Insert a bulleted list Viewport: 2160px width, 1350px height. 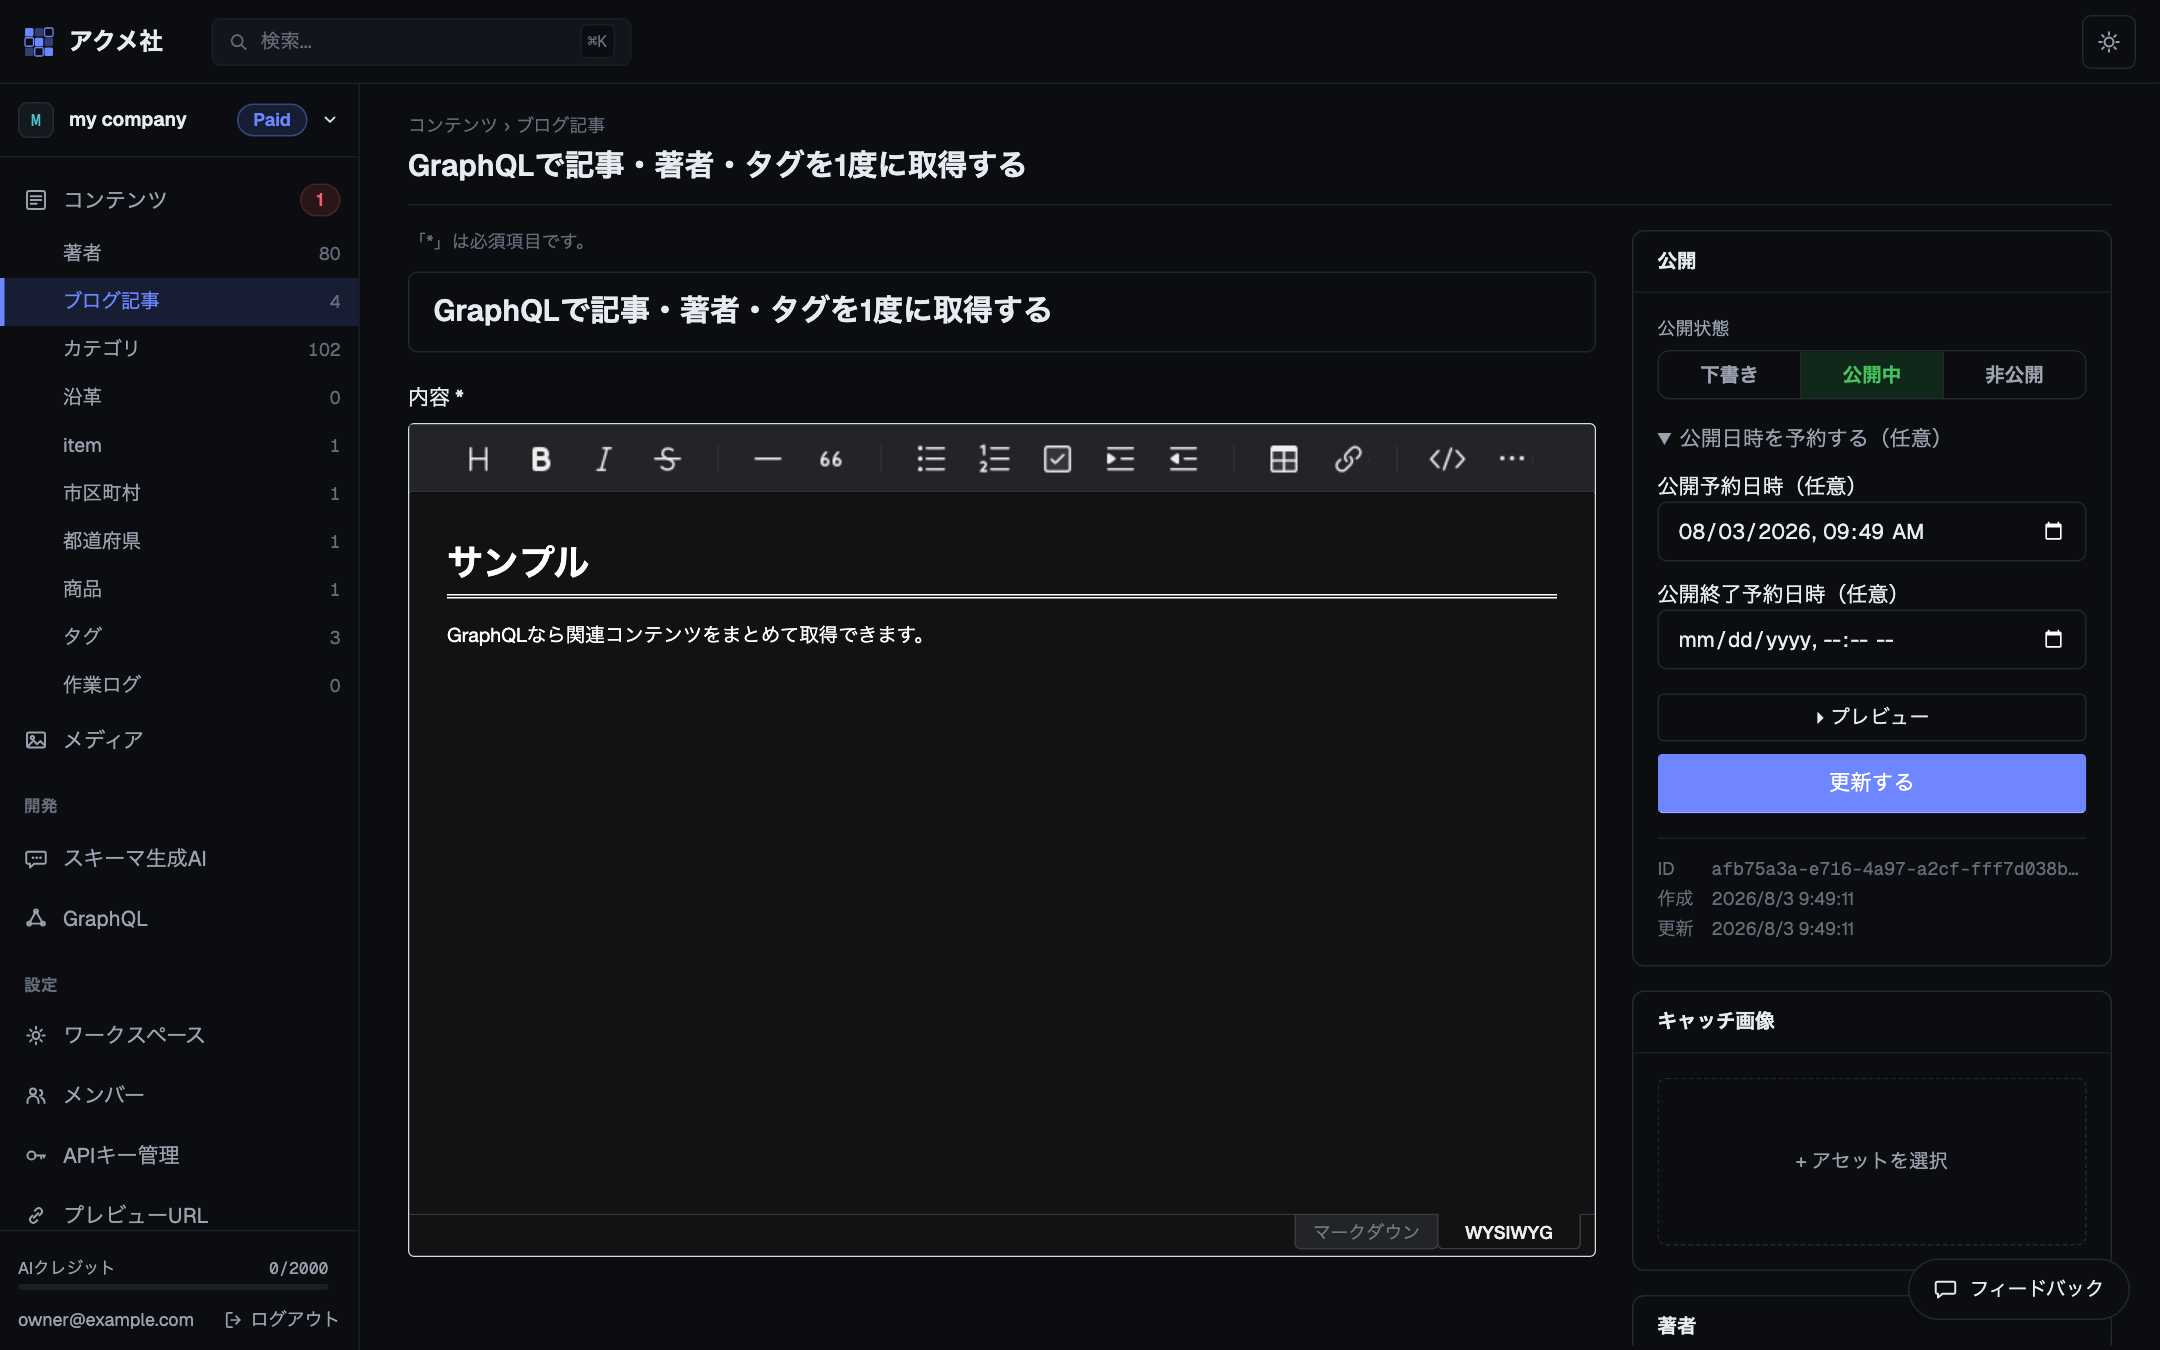931,459
